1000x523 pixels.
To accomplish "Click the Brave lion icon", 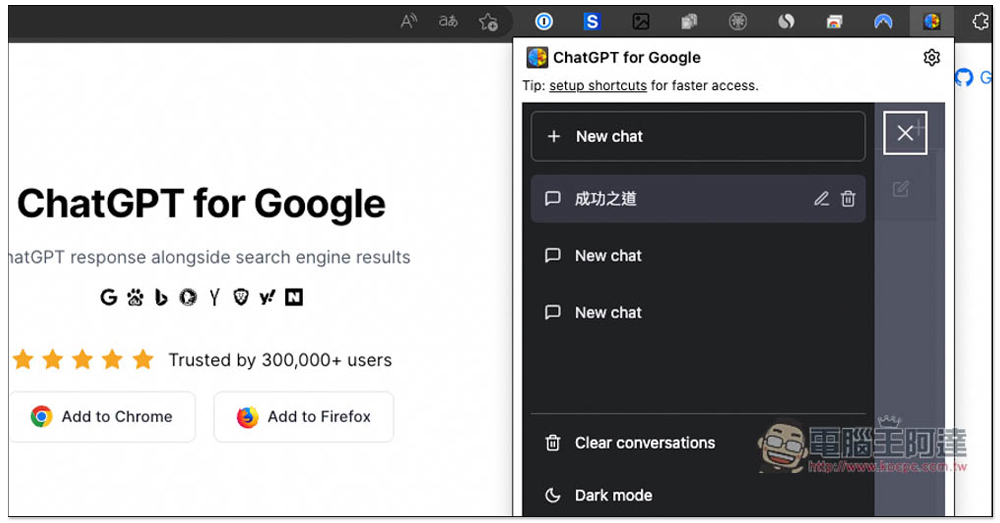I will pyautogui.click(x=240, y=297).
